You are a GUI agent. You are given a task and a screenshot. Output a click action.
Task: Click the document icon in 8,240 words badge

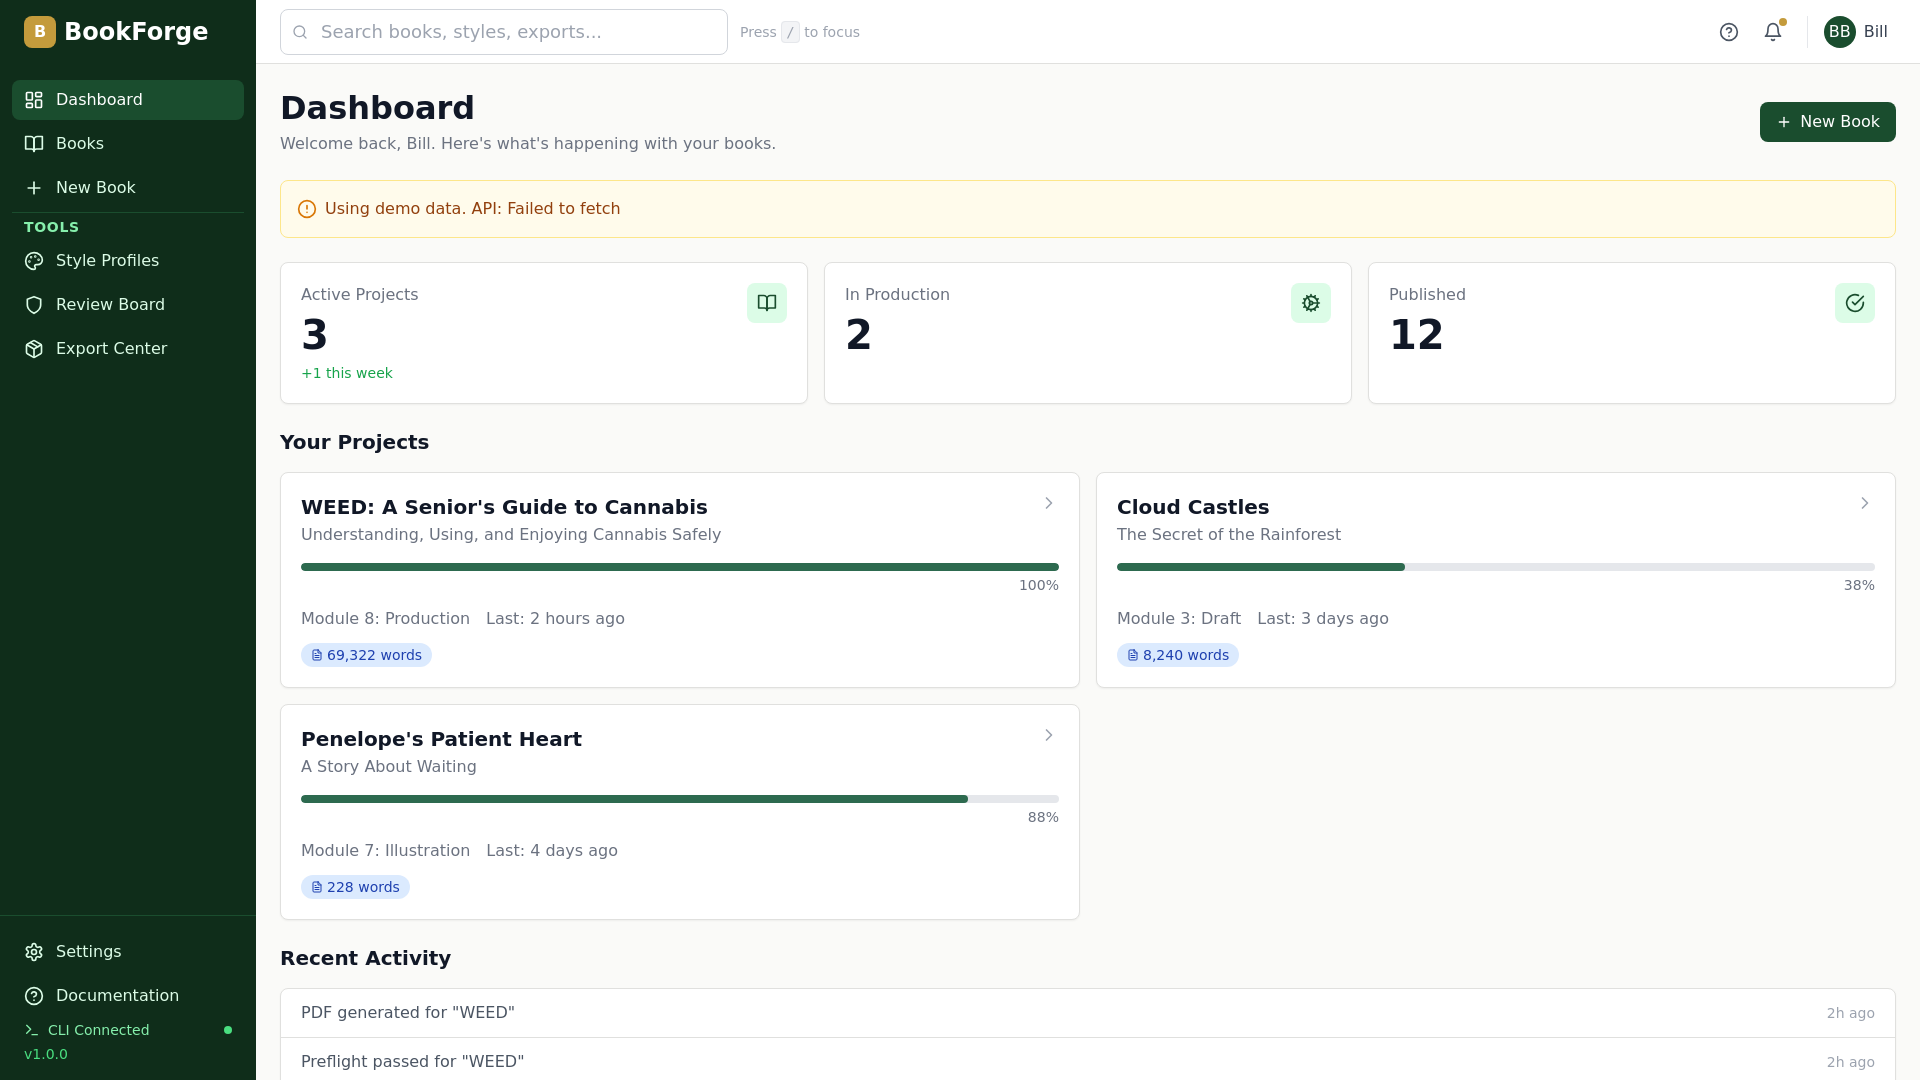(1133, 655)
